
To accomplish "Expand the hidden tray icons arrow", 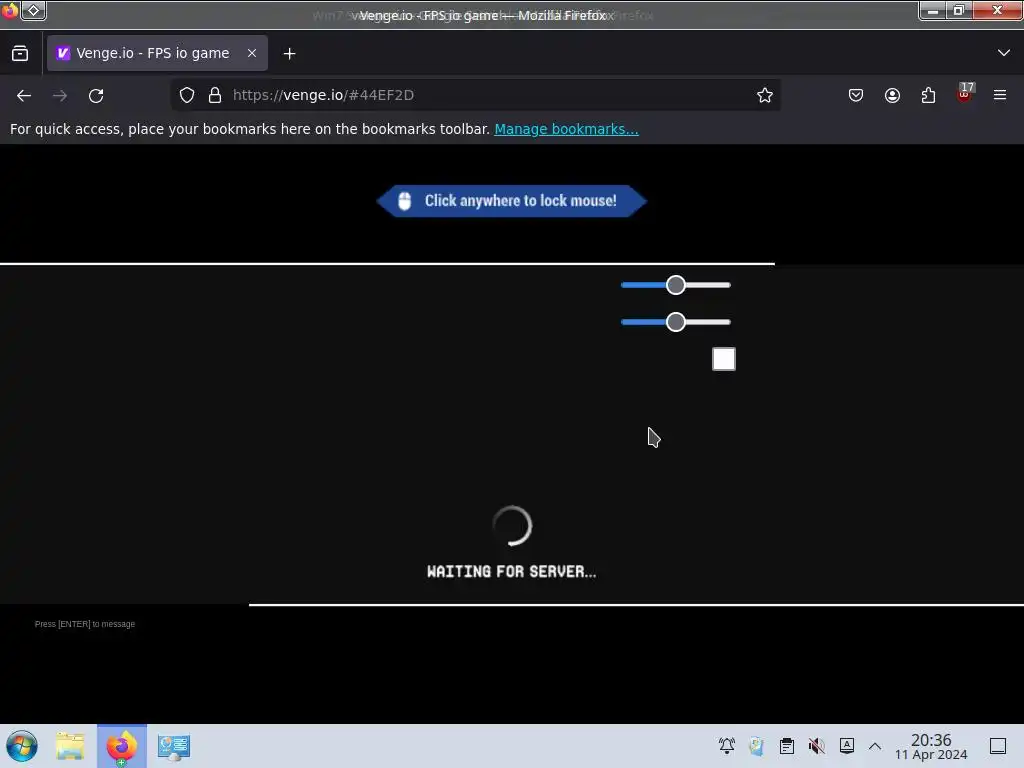I will pyautogui.click(x=875, y=746).
